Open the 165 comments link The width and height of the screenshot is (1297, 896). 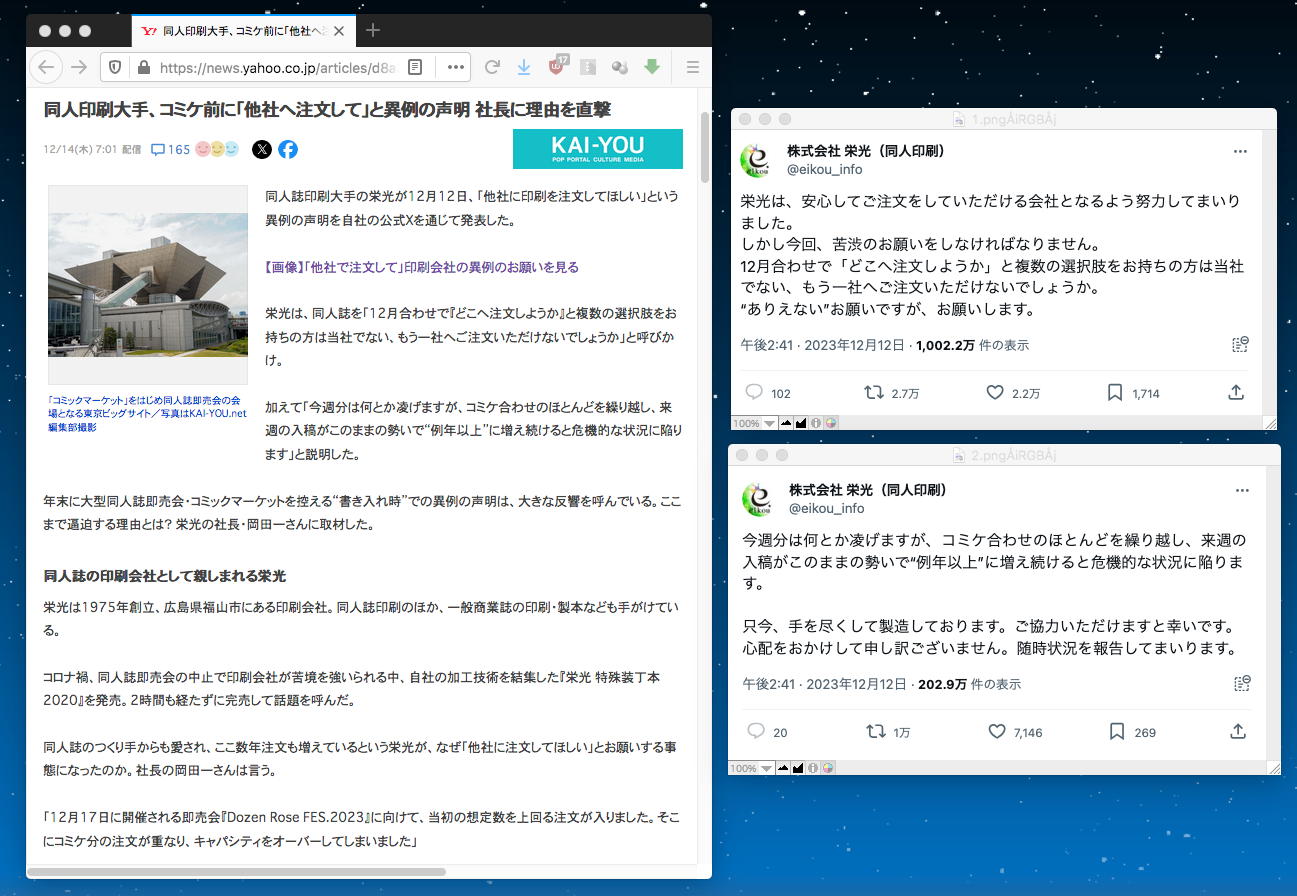tap(170, 150)
